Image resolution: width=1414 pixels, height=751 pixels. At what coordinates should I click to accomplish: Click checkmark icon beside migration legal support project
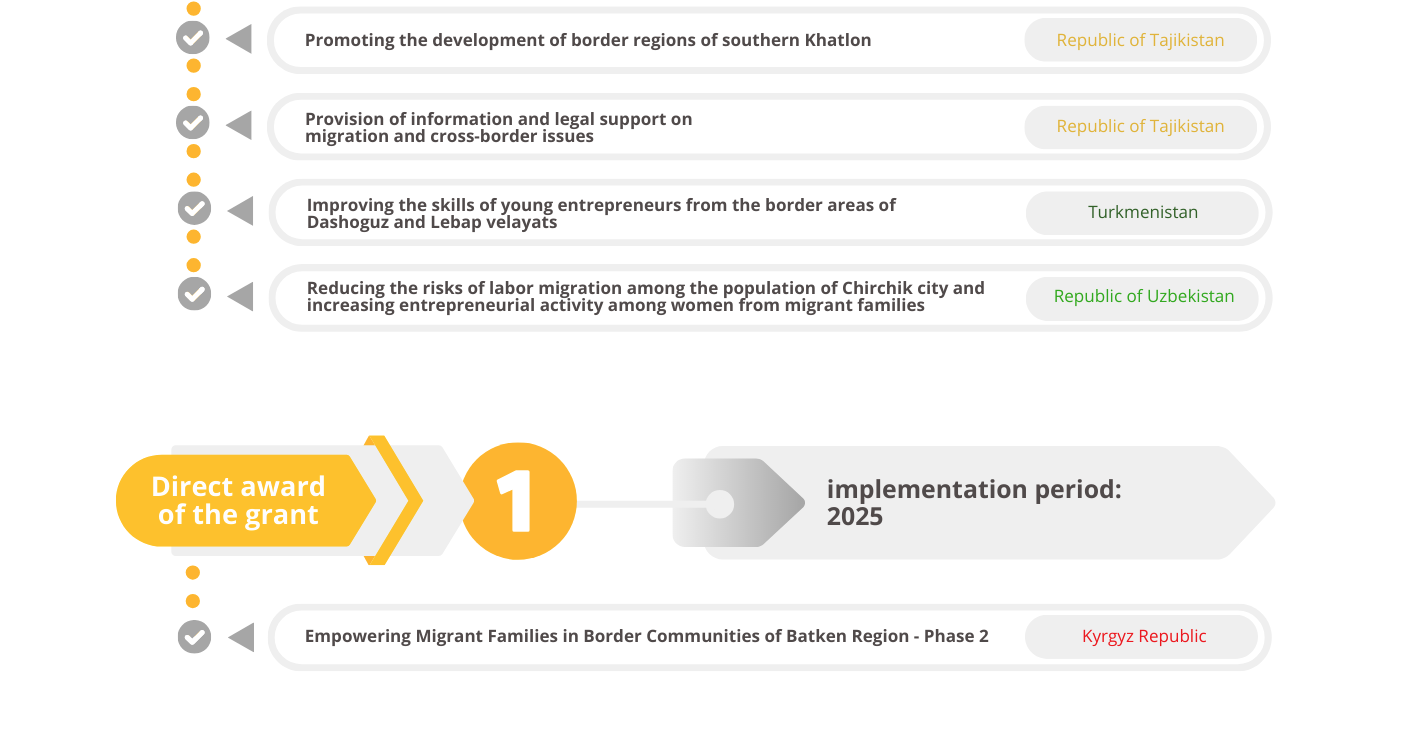click(193, 123)
